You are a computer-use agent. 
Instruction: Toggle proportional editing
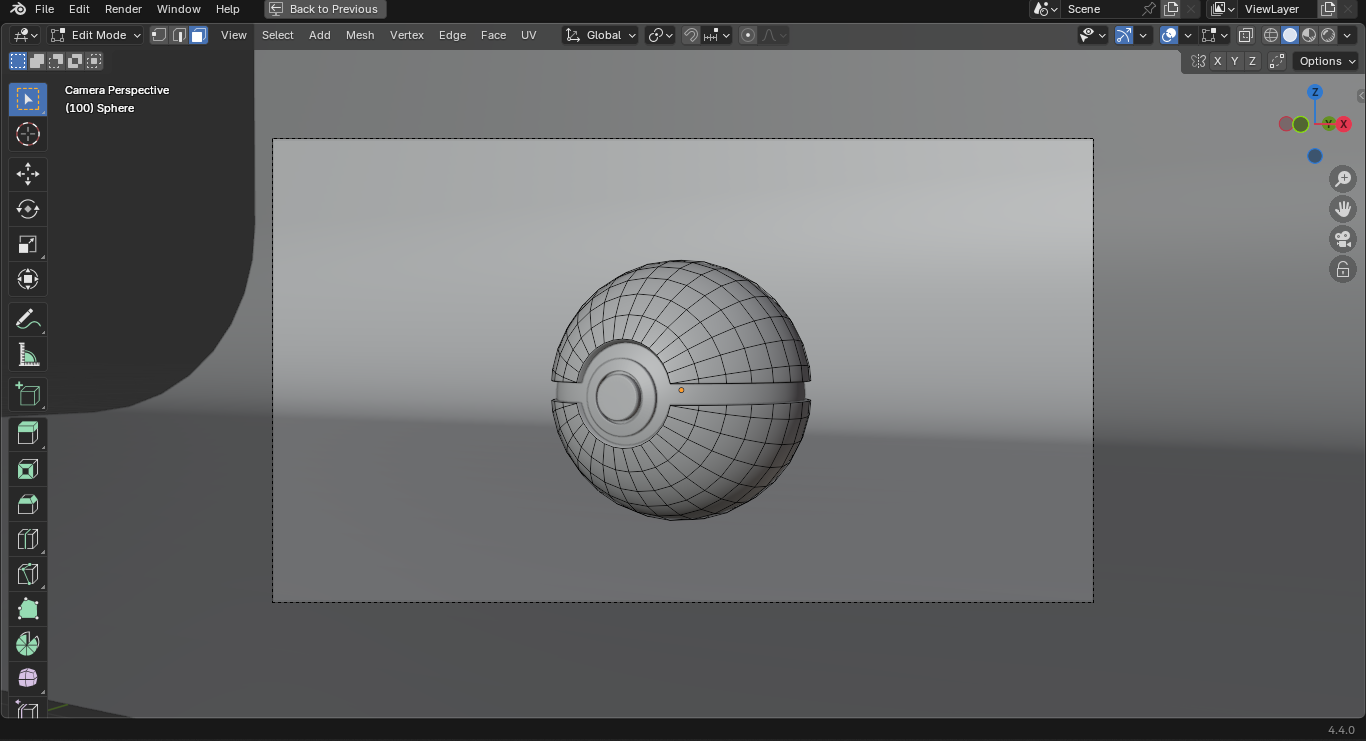(748, 35)
